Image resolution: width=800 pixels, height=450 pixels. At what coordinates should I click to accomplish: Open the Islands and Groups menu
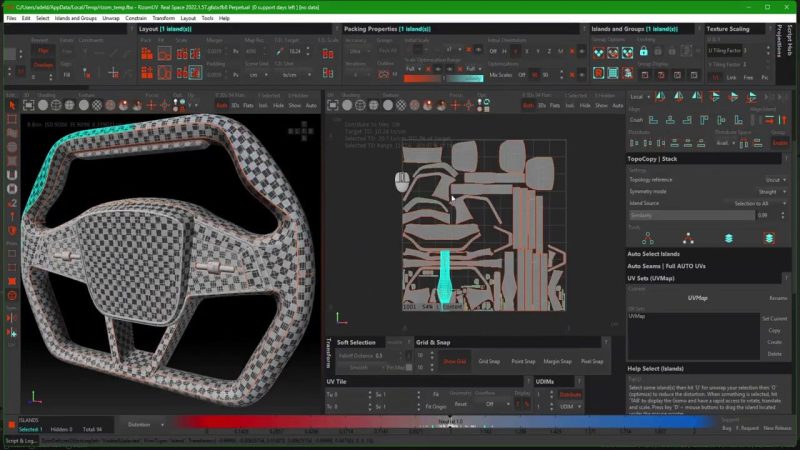76,18
